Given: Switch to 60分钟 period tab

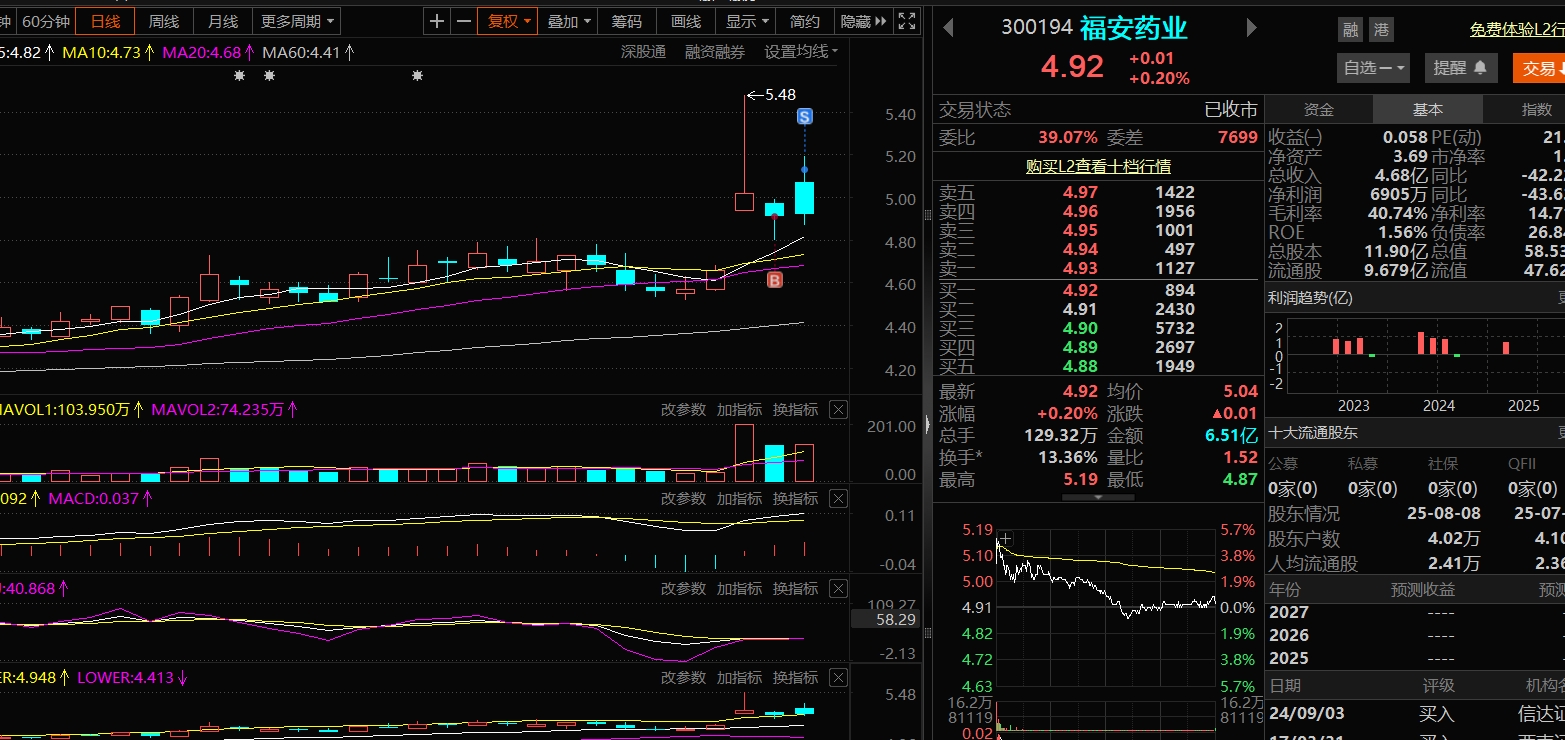Looking at the screenshot, I should (46, 21).
